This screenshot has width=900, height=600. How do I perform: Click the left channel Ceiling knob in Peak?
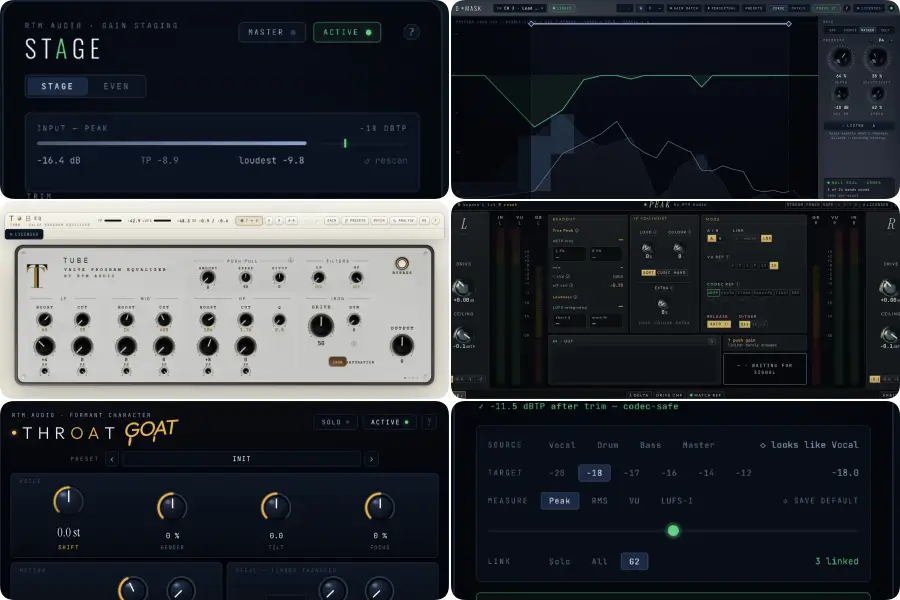[x=463, y=335]
